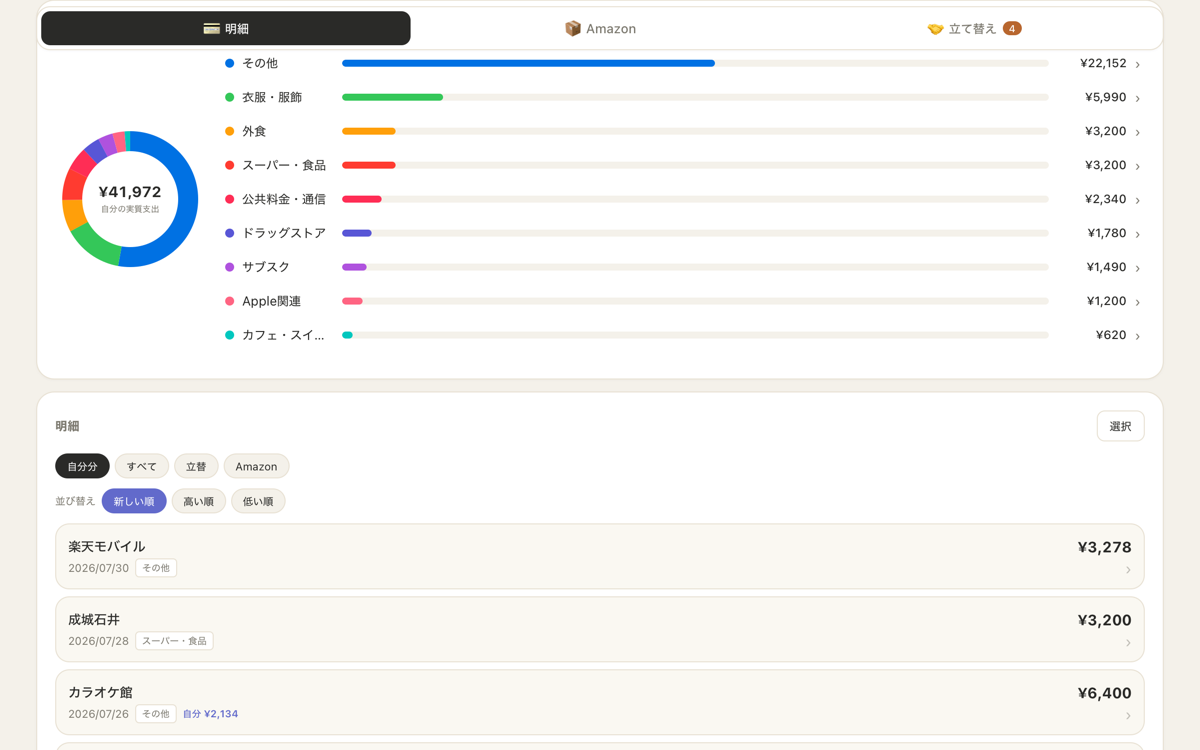
Task: Click the red dot beside スーパー・食品
Action: [x=230, y=165]
